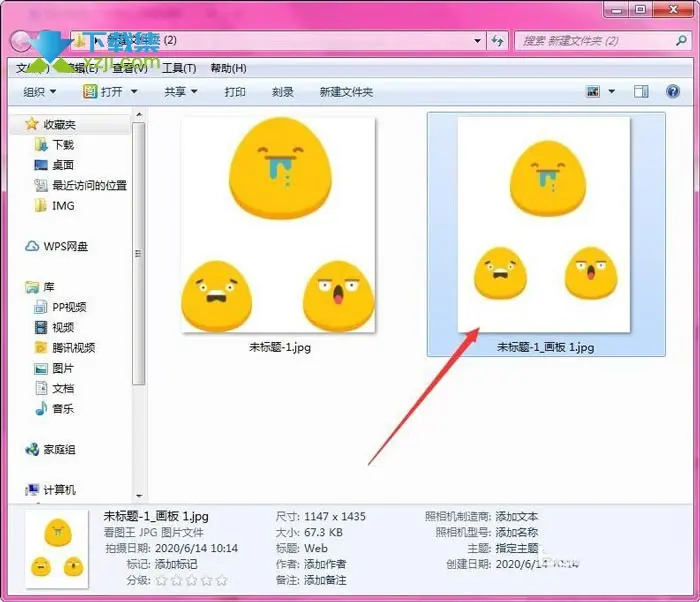Viewport: 700px width, 602px height.
Task: Open the 共享 dropdown
Action: click(181, 92)
